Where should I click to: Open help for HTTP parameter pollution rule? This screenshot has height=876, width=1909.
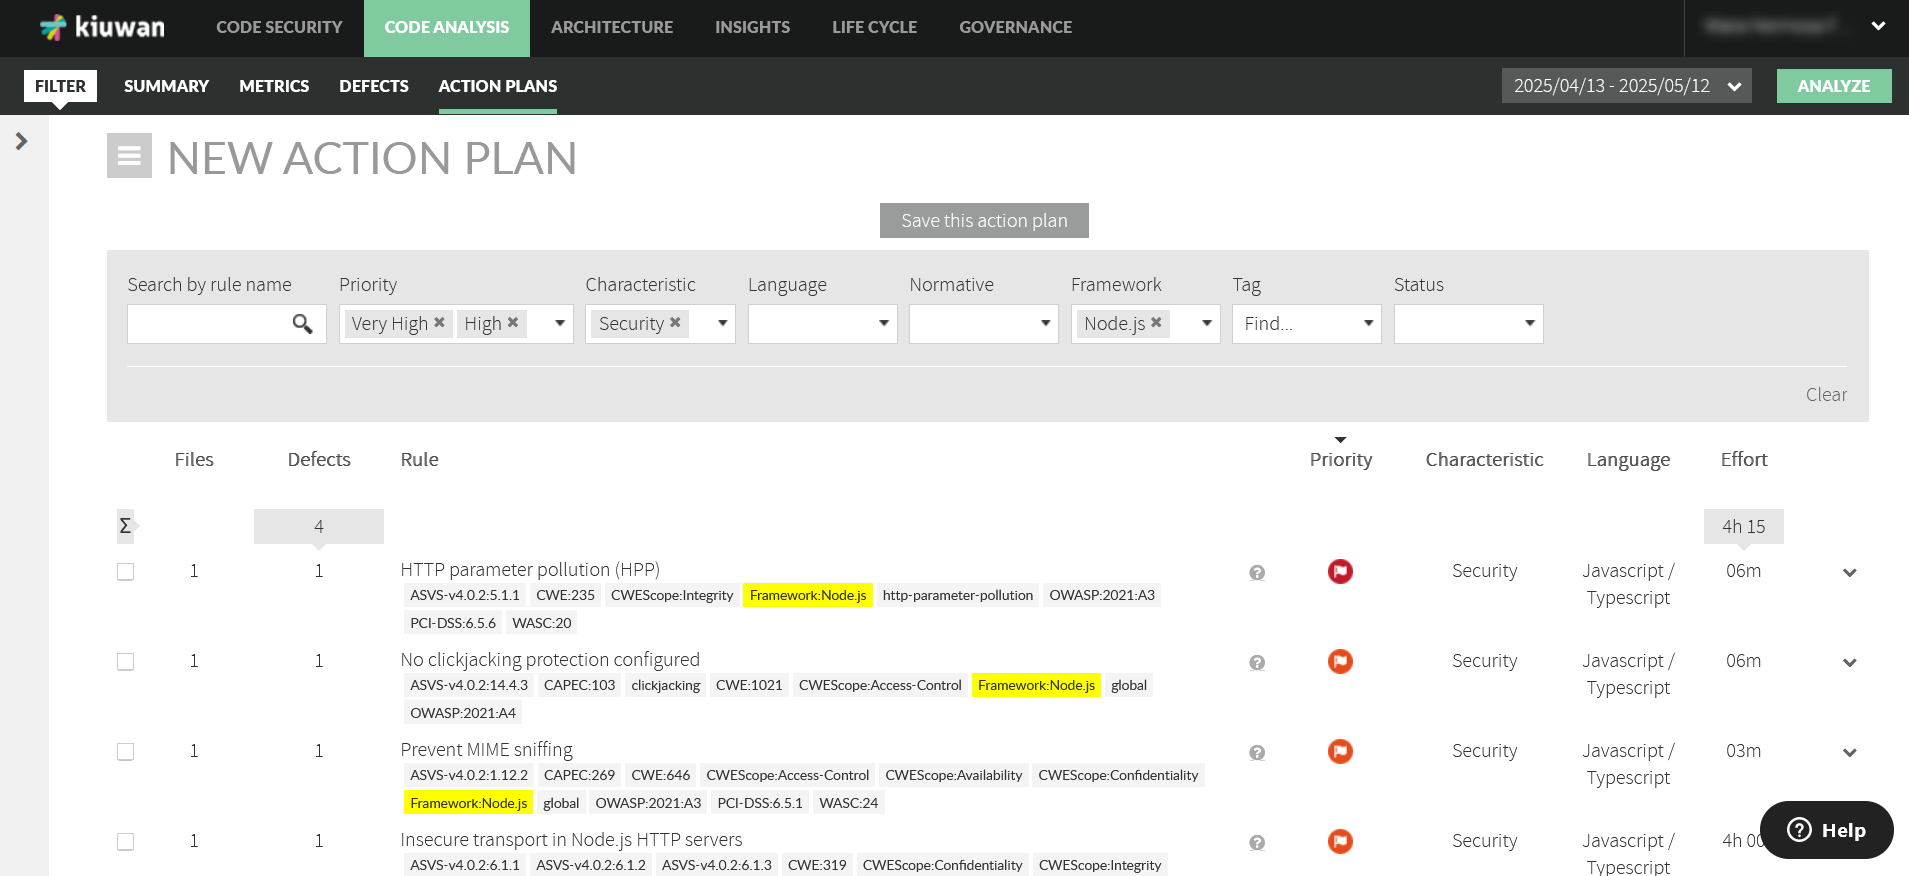point(1257,572)
